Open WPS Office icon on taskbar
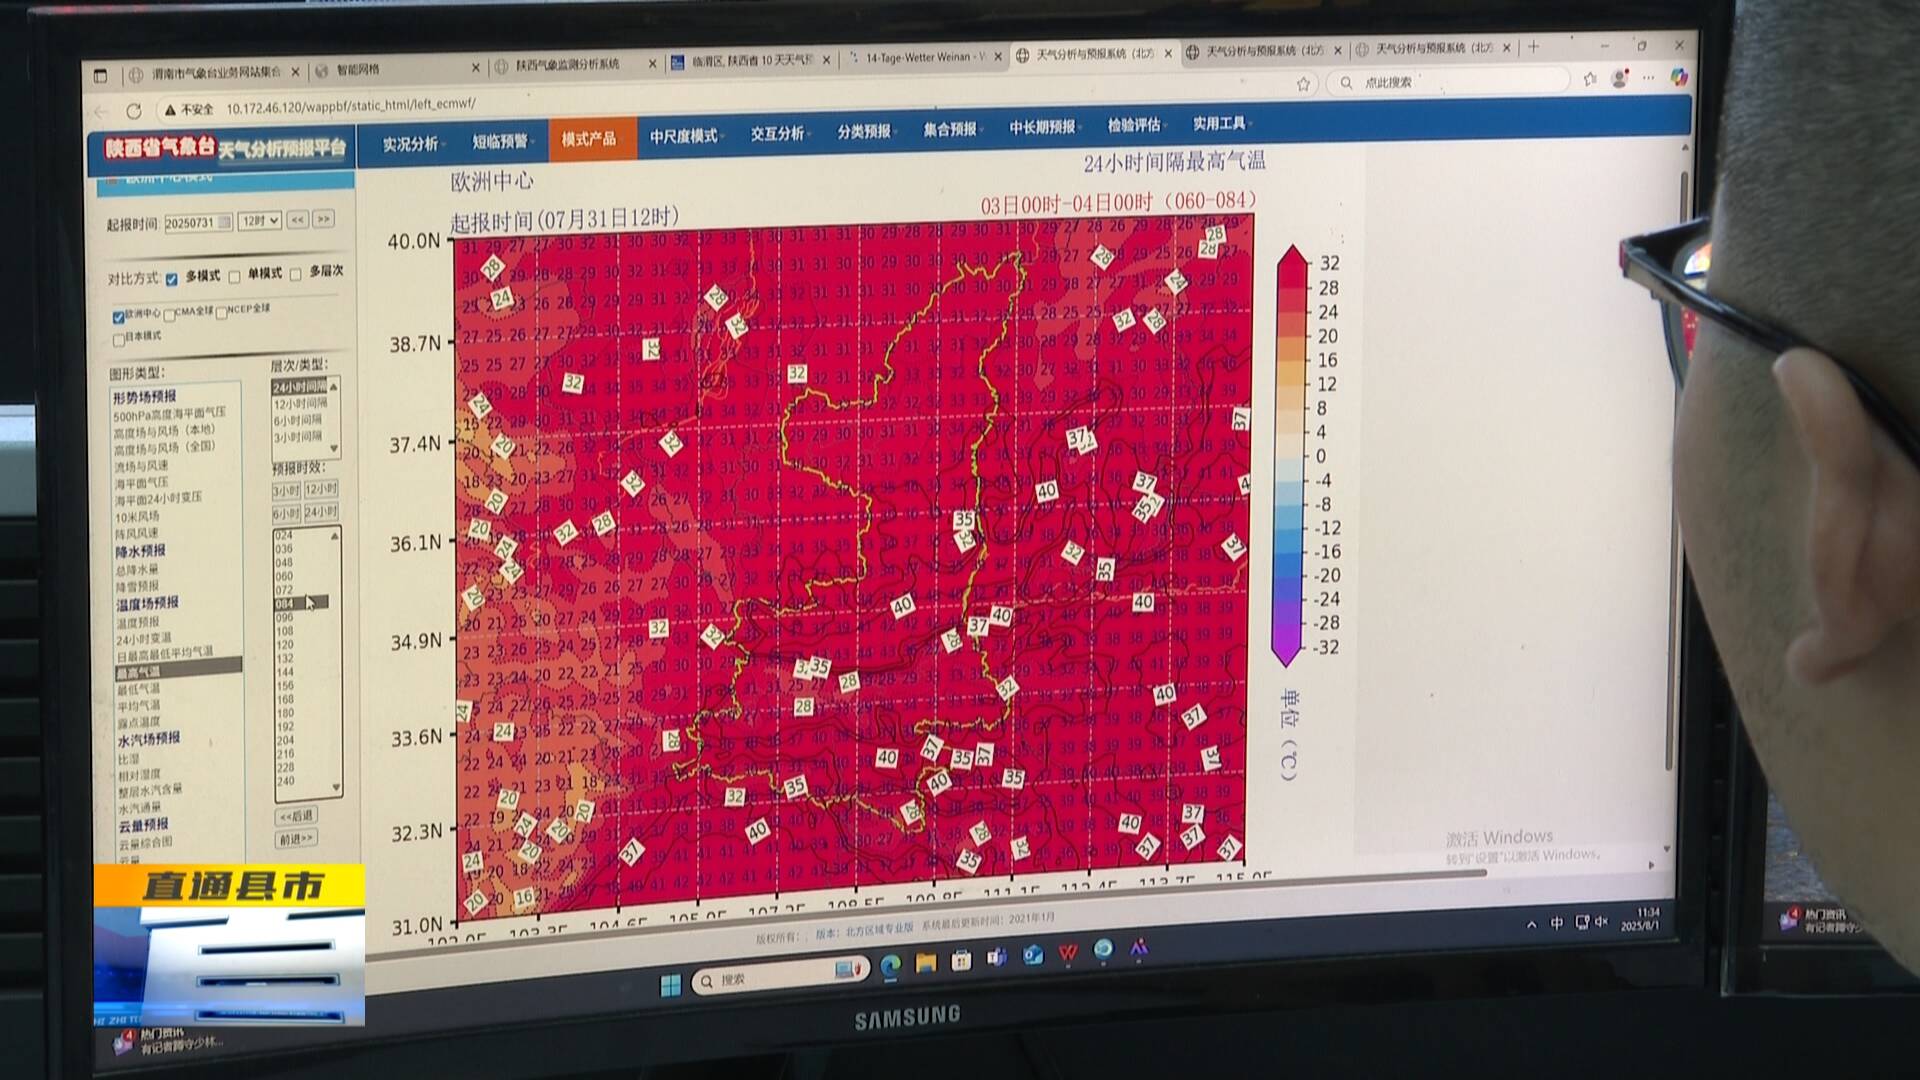Screen dimensions: 1920x1080 click(1067, 954)
